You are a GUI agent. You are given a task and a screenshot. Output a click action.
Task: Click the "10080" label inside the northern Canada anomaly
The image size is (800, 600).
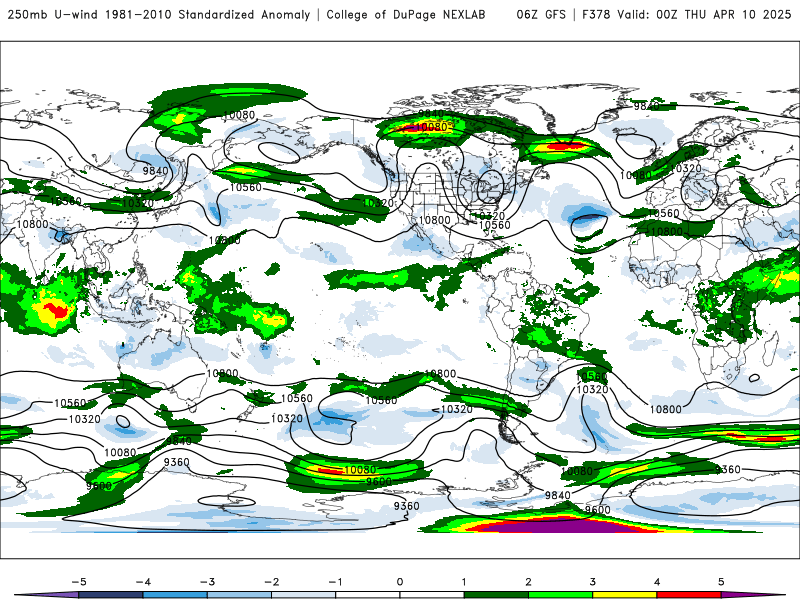432,127
